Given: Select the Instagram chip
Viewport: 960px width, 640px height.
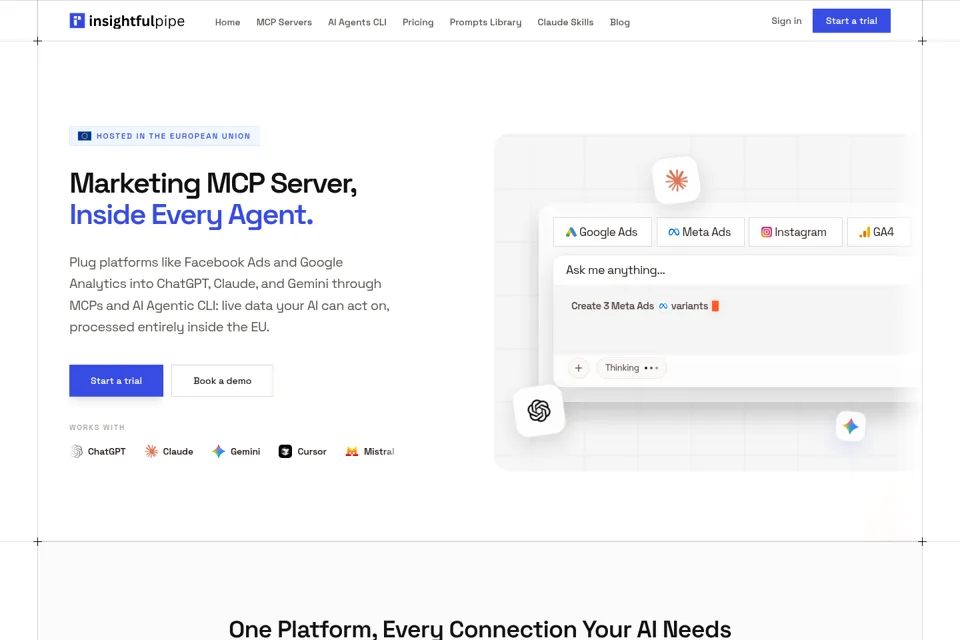Looking at the screenshot, I should (x=795, y=232).
